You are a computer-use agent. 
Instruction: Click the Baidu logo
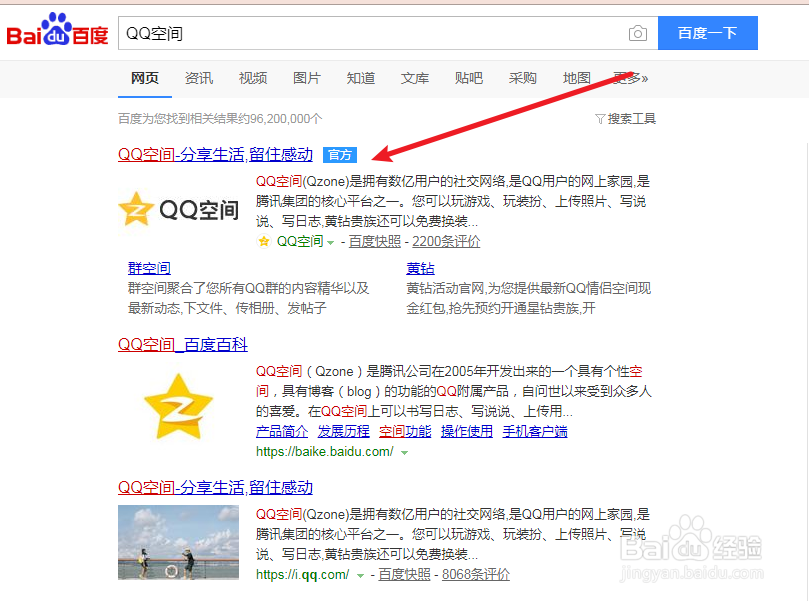click(x=57, y=30)
